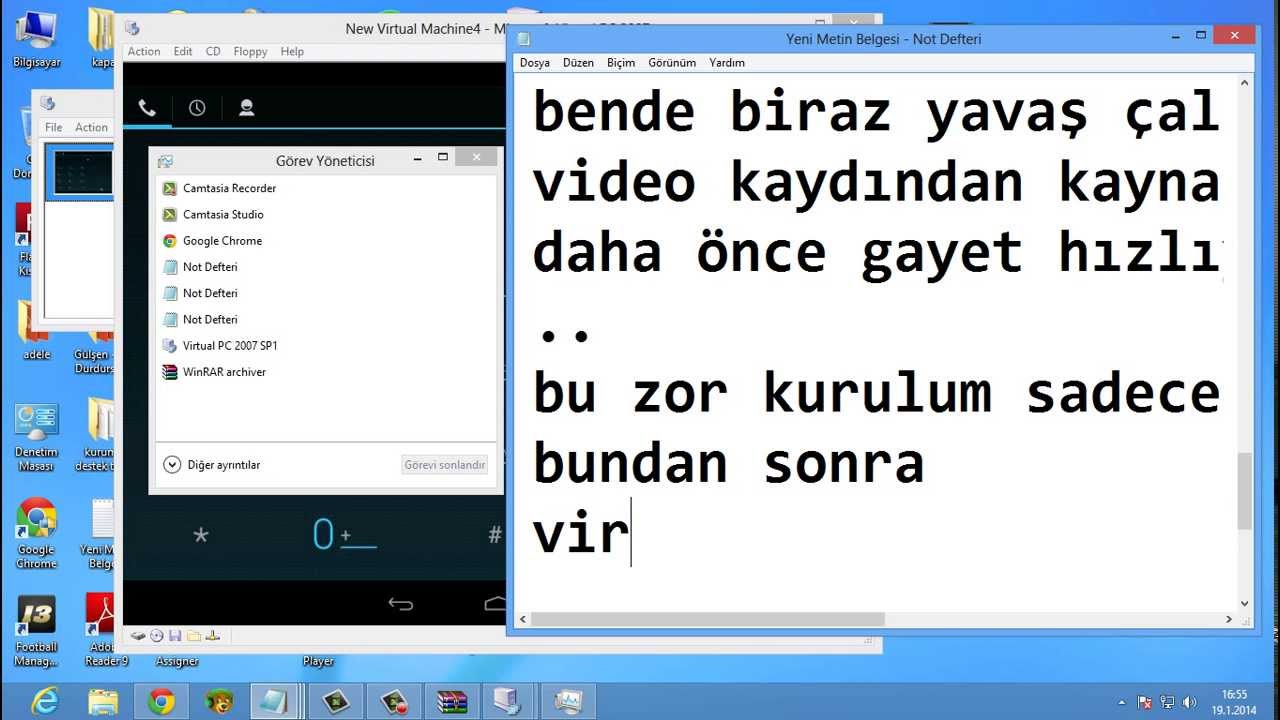1280x720 pixels.
Task: Open Biçim menu in Notepad
Action: click(621, 62)
